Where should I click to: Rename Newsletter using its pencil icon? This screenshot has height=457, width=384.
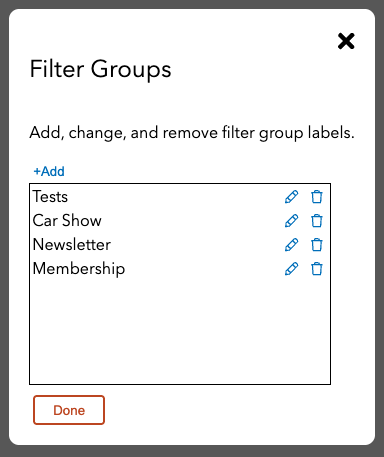[x=291, y=245]
